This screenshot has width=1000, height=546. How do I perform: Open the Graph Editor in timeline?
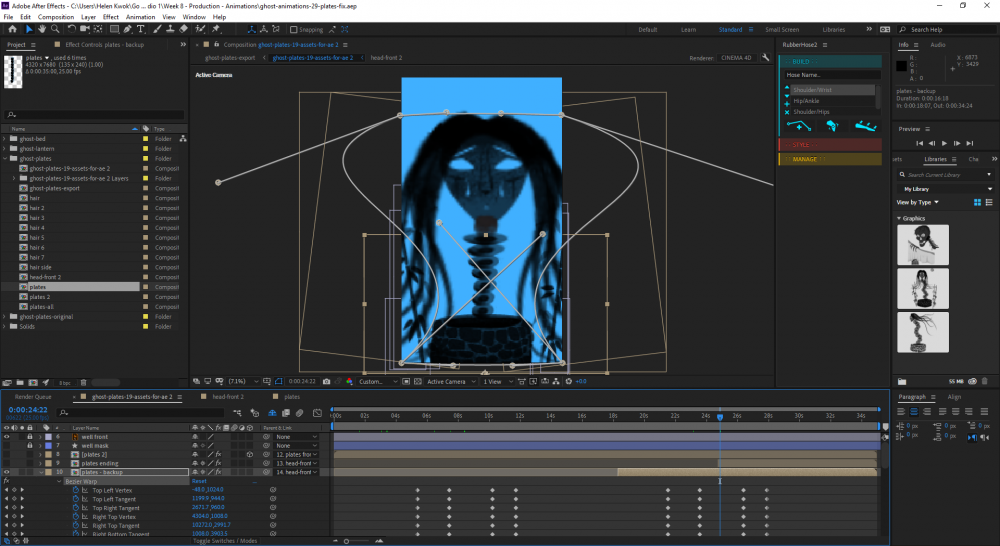tap(317, 413)
